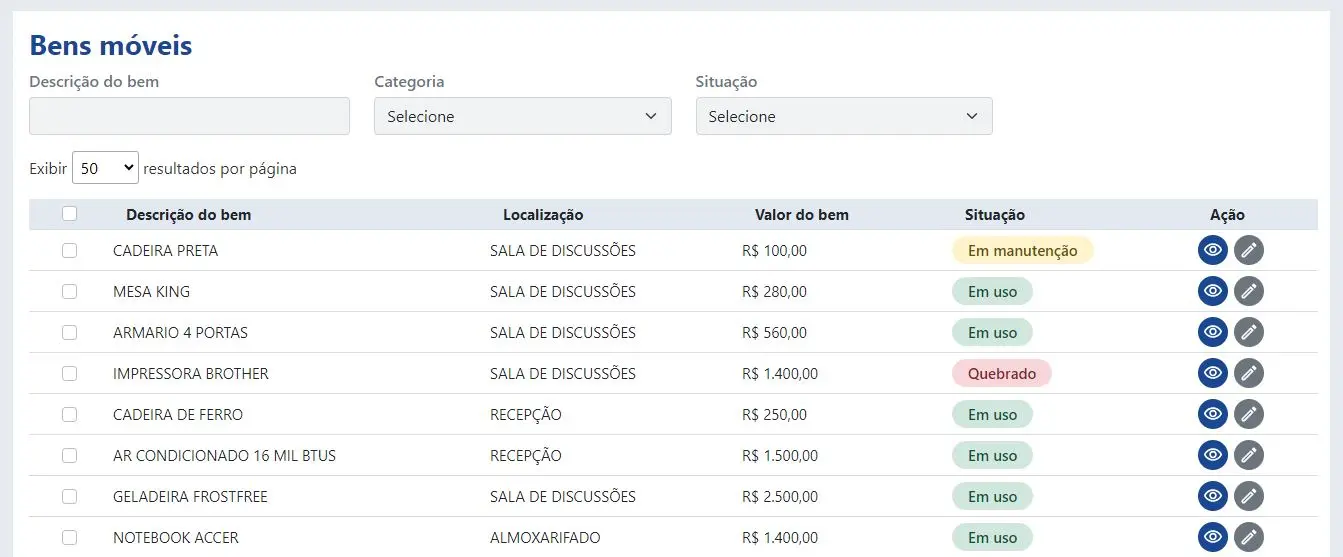Edit the MESA KING record
This screenshot has width=1343, height=557.
pos(1248,292)
